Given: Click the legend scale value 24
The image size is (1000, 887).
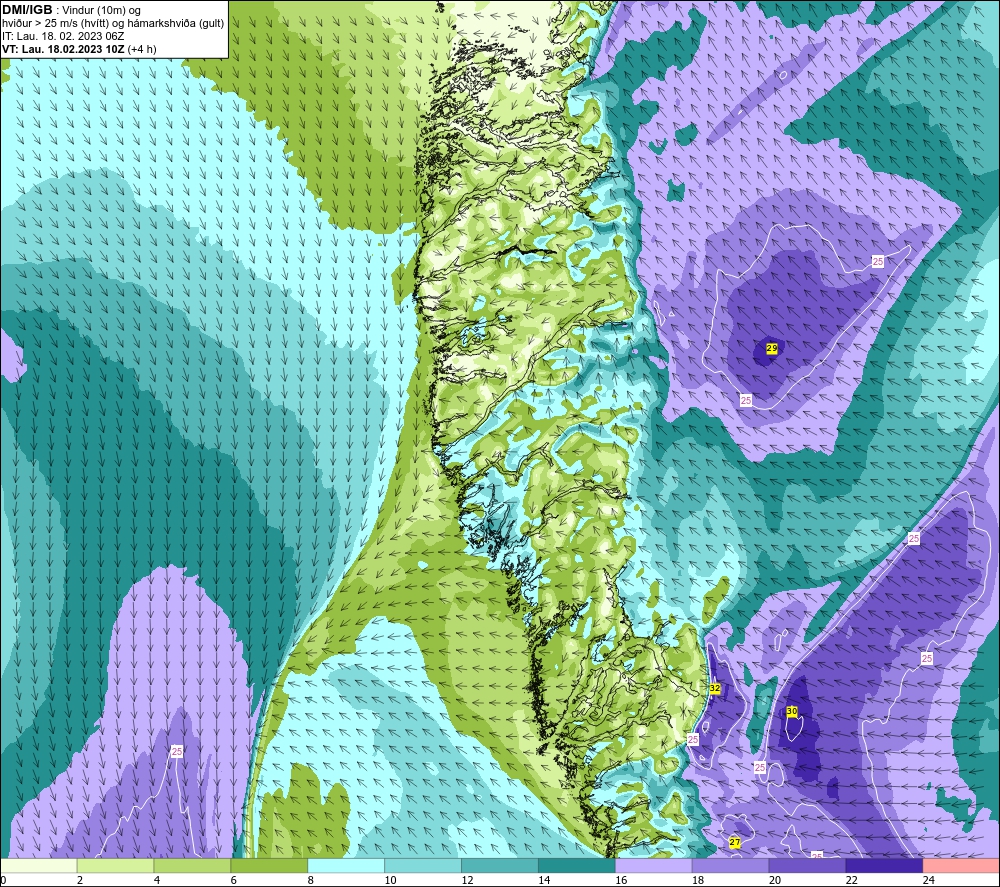Looking at the screenshot, I should [x=929, y=880].
